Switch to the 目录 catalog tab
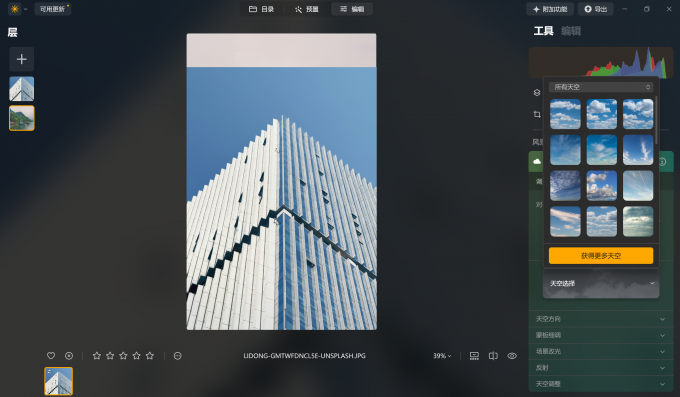 pos(262,9)
